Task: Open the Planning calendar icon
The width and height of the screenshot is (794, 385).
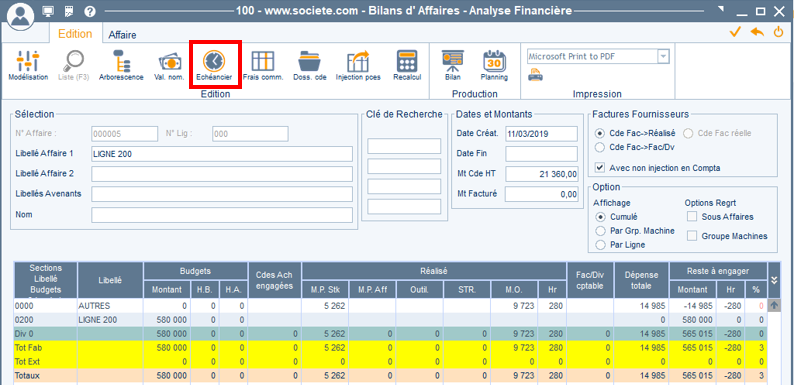Action: (494, 66)
